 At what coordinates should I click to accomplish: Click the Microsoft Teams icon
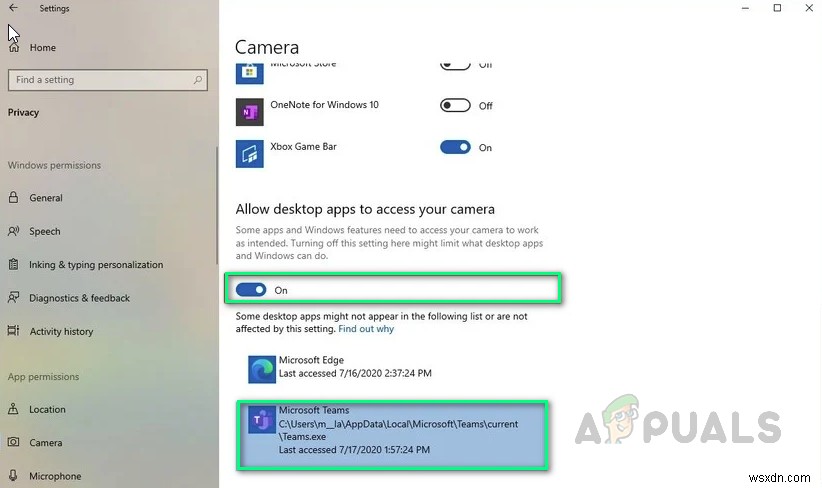(262, 419)
